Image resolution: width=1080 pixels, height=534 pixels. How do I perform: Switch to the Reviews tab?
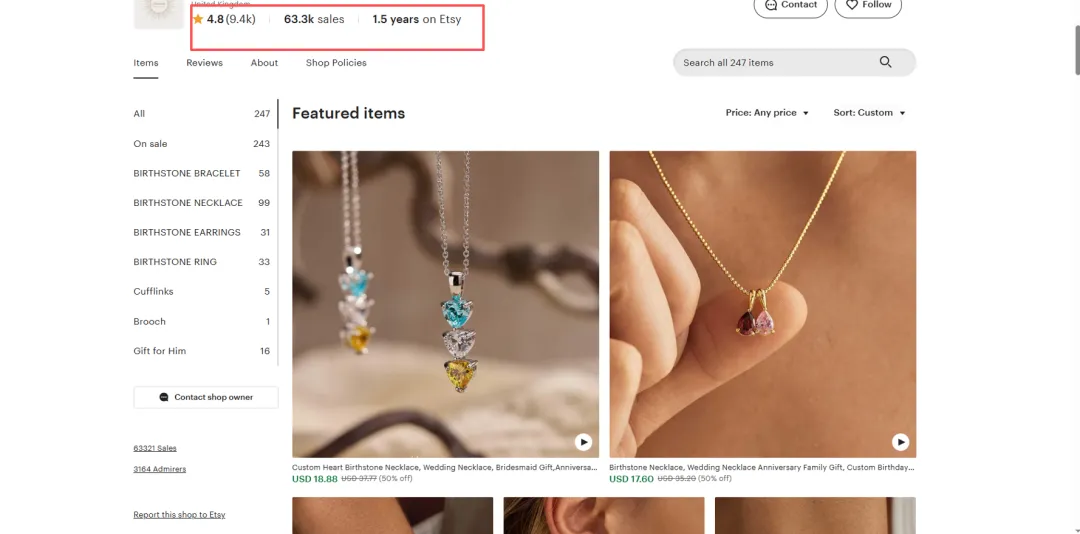pos(204,63)
